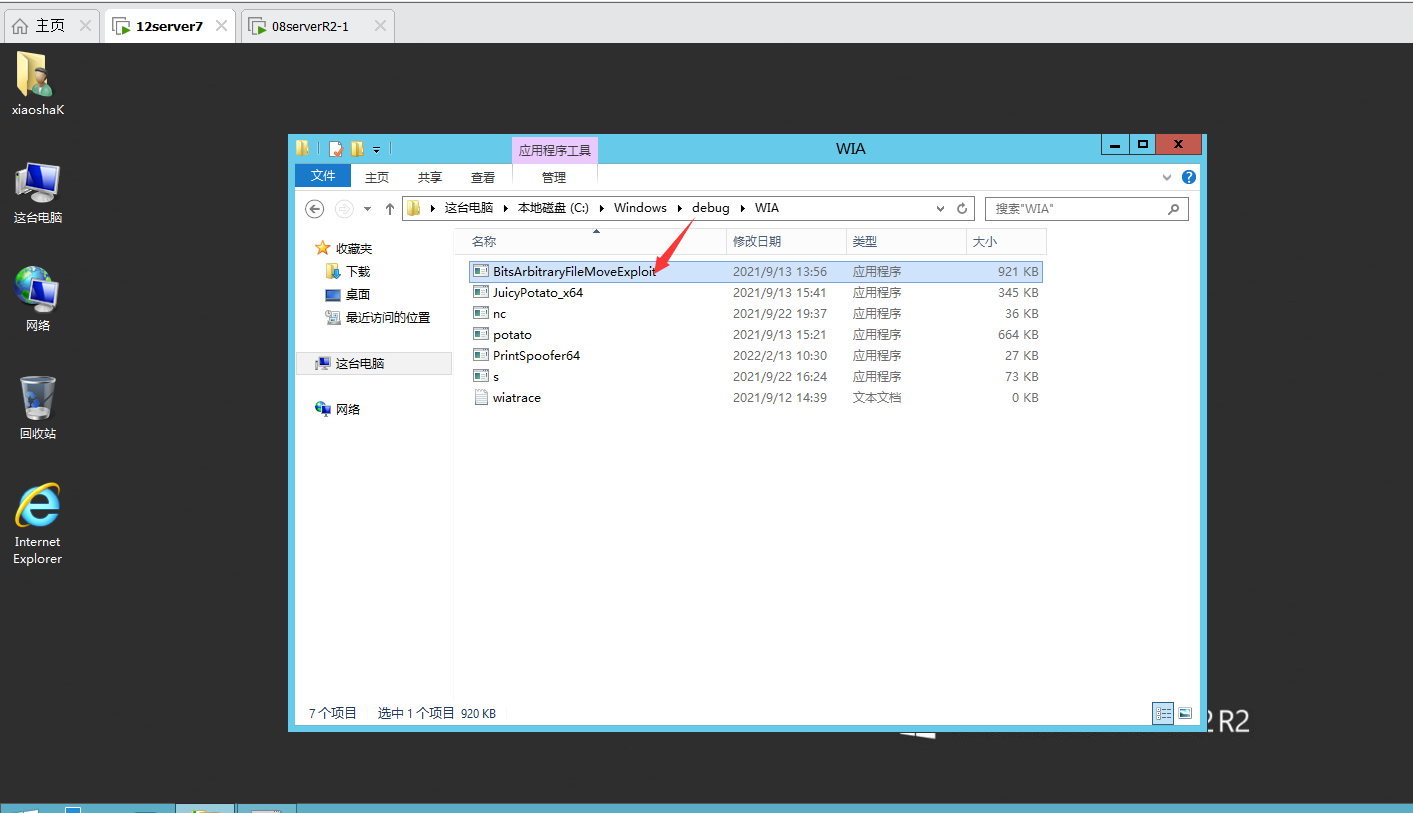Open the Customize Quick Access Toolbar dropdown
Viewport: 1413px width, 813px height.
click(377, 150)
